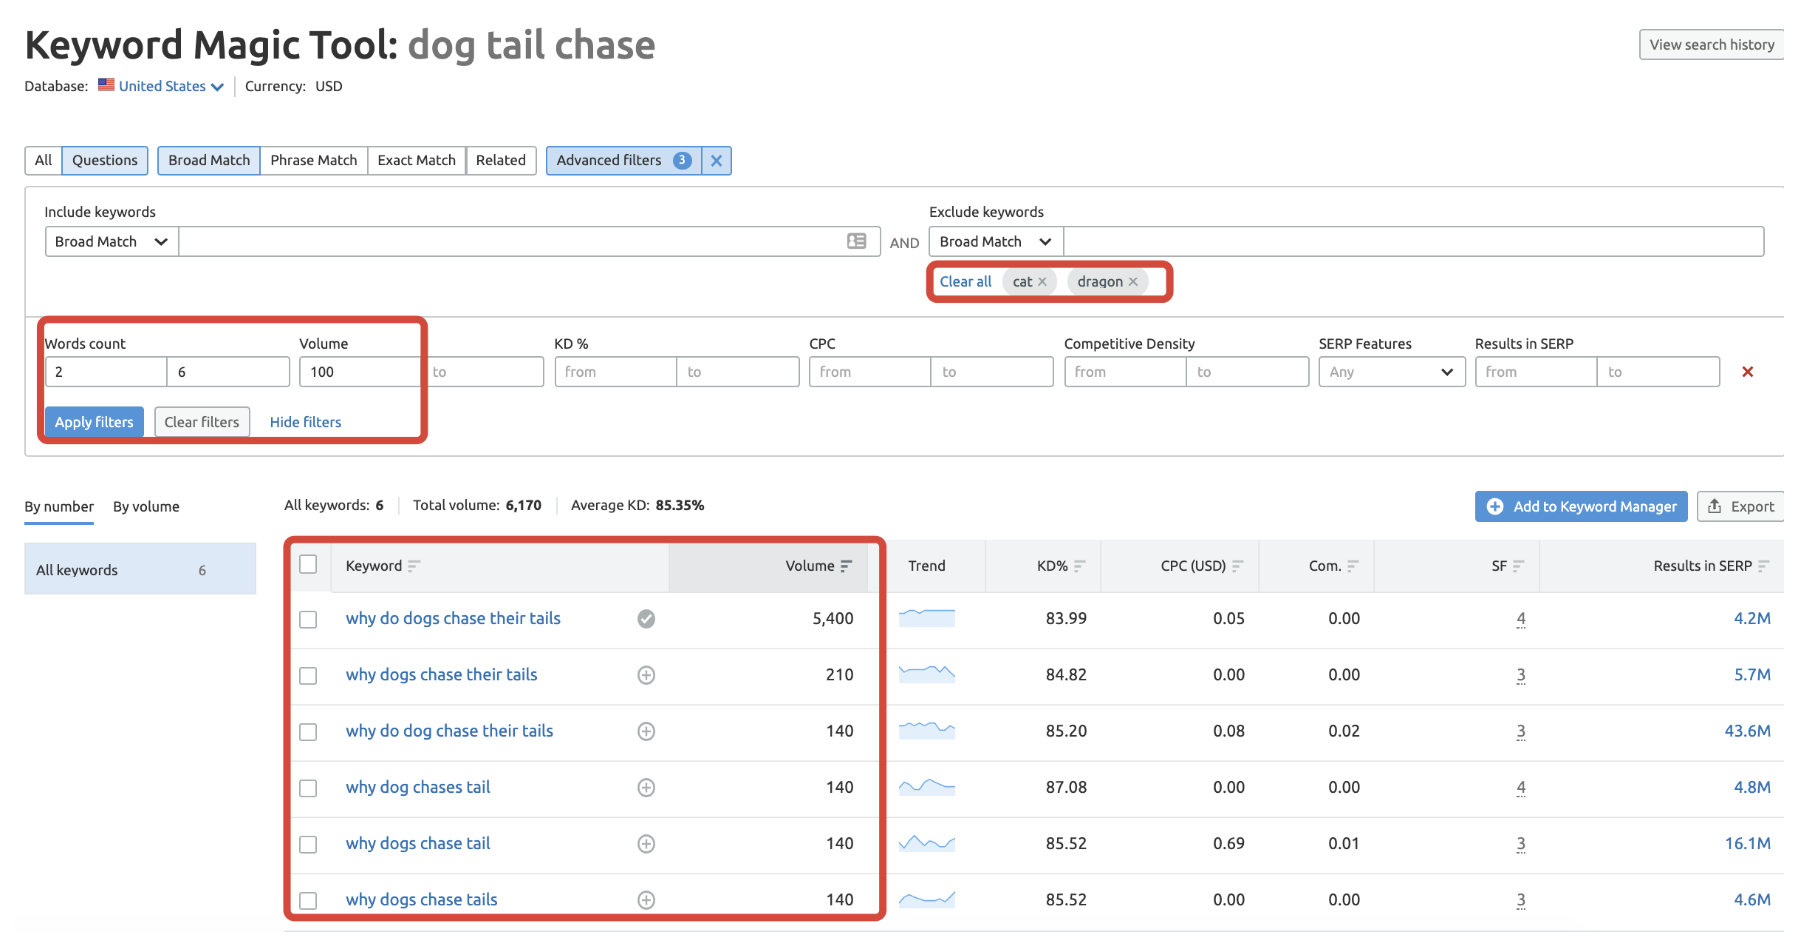Open the Include keywords Broad Match dropdown
Screen dimensions: 1794x952
tap(110, 241)
